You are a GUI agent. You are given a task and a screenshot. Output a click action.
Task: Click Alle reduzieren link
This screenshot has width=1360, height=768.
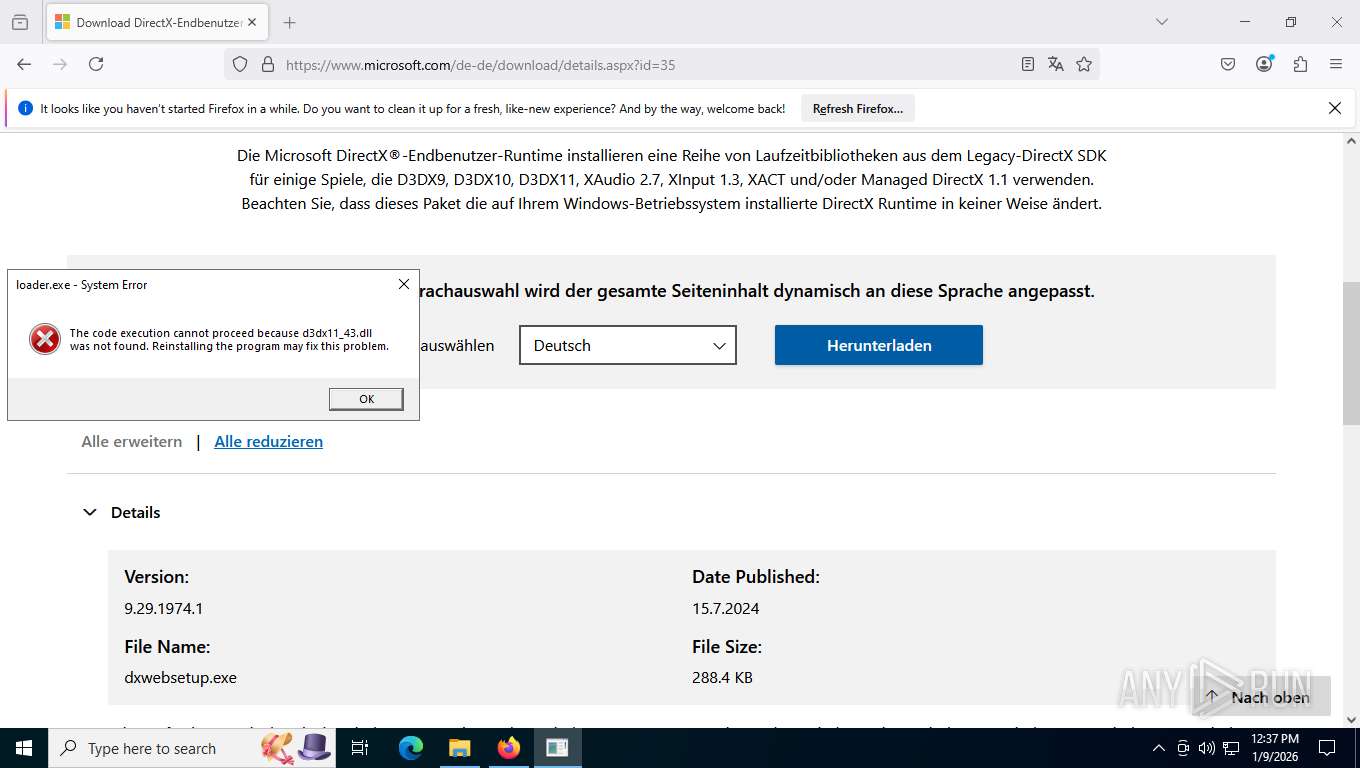[x=269, y=441]
